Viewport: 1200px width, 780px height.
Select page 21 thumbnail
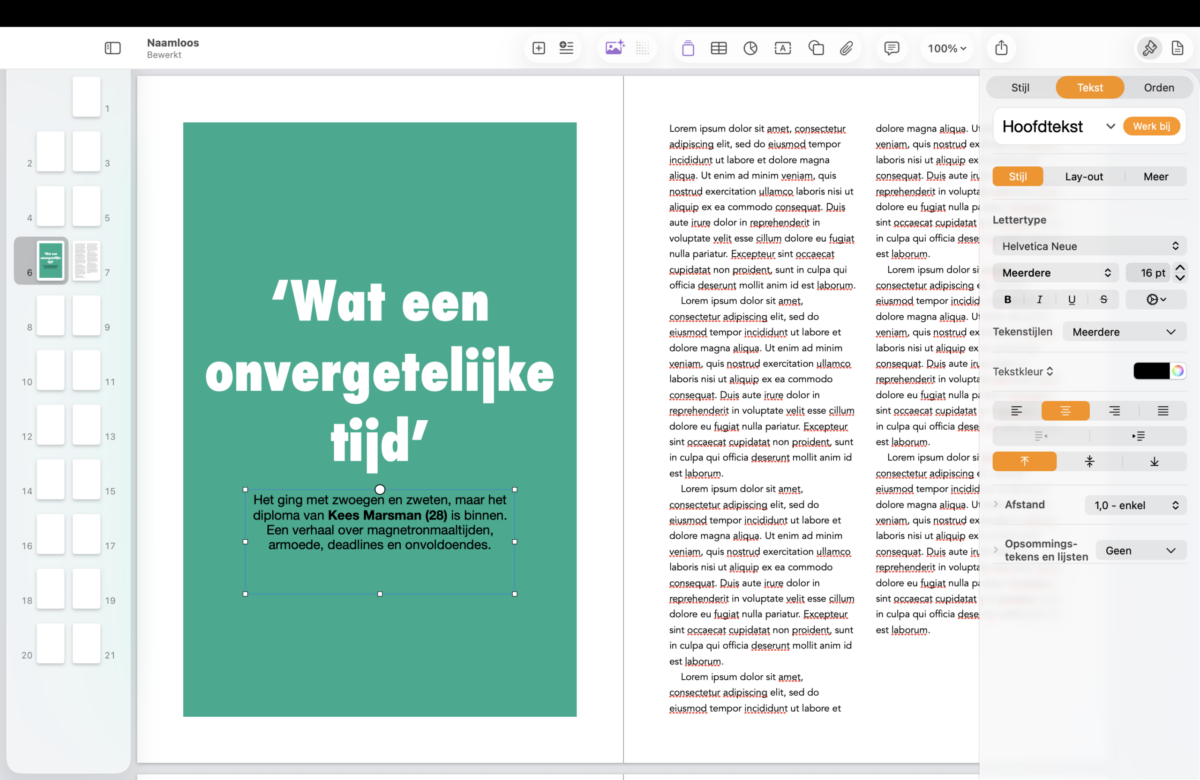tap(86, 644)
